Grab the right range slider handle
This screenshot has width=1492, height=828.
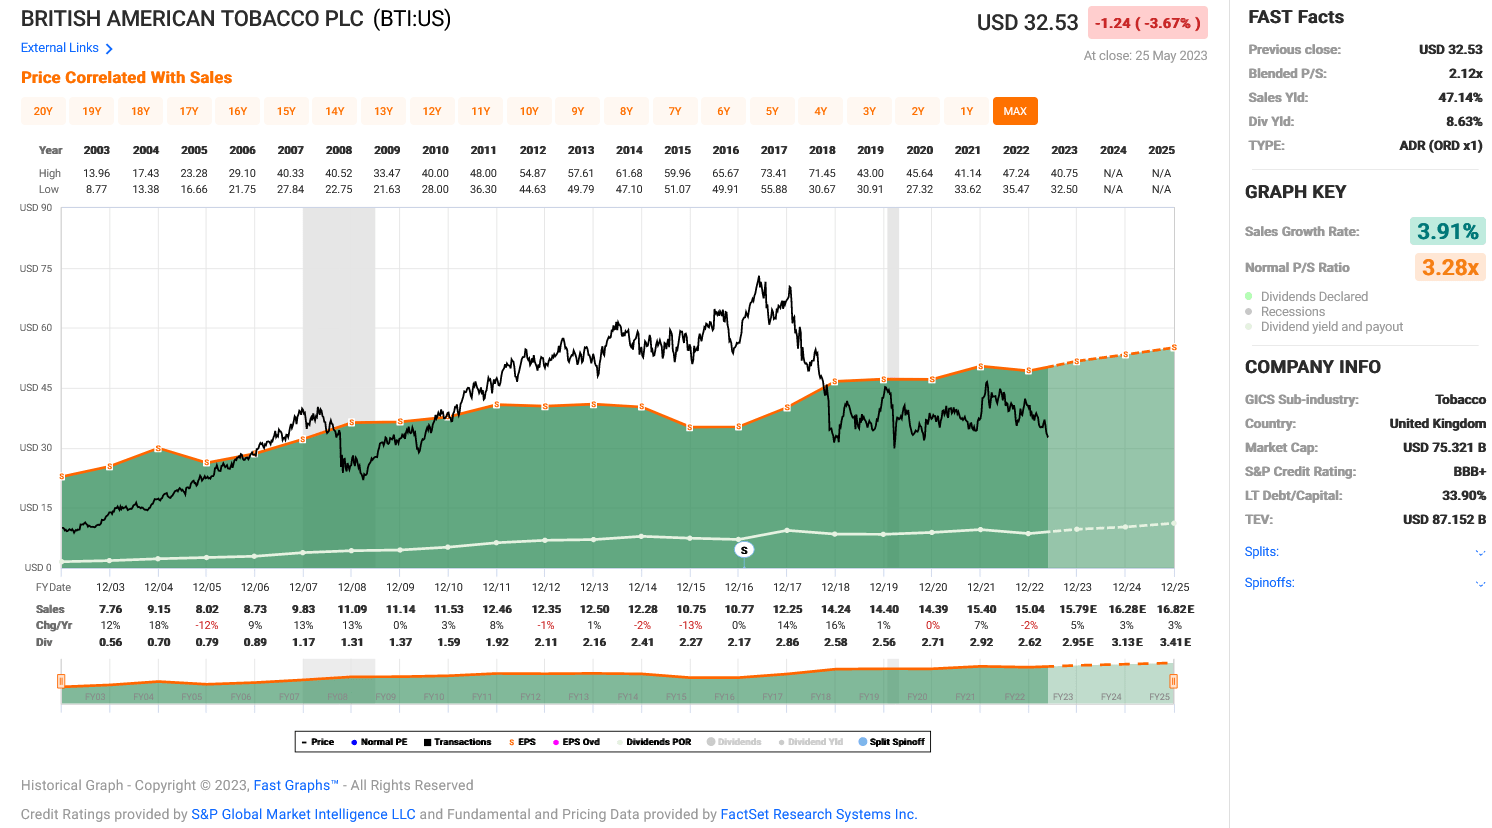(x=1173, y=681)
